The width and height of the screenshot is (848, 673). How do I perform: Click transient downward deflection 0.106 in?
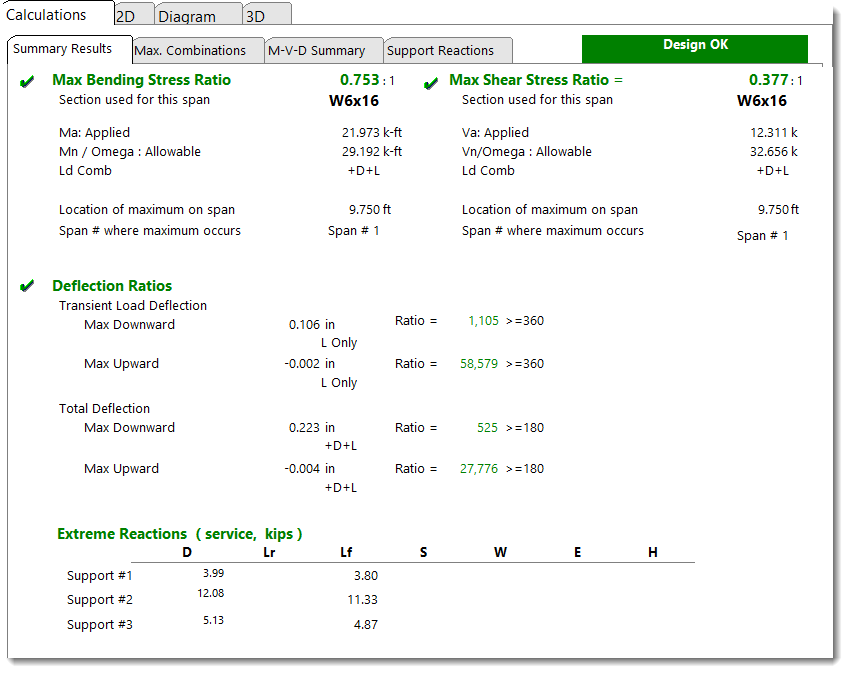[x=312, y=325]
